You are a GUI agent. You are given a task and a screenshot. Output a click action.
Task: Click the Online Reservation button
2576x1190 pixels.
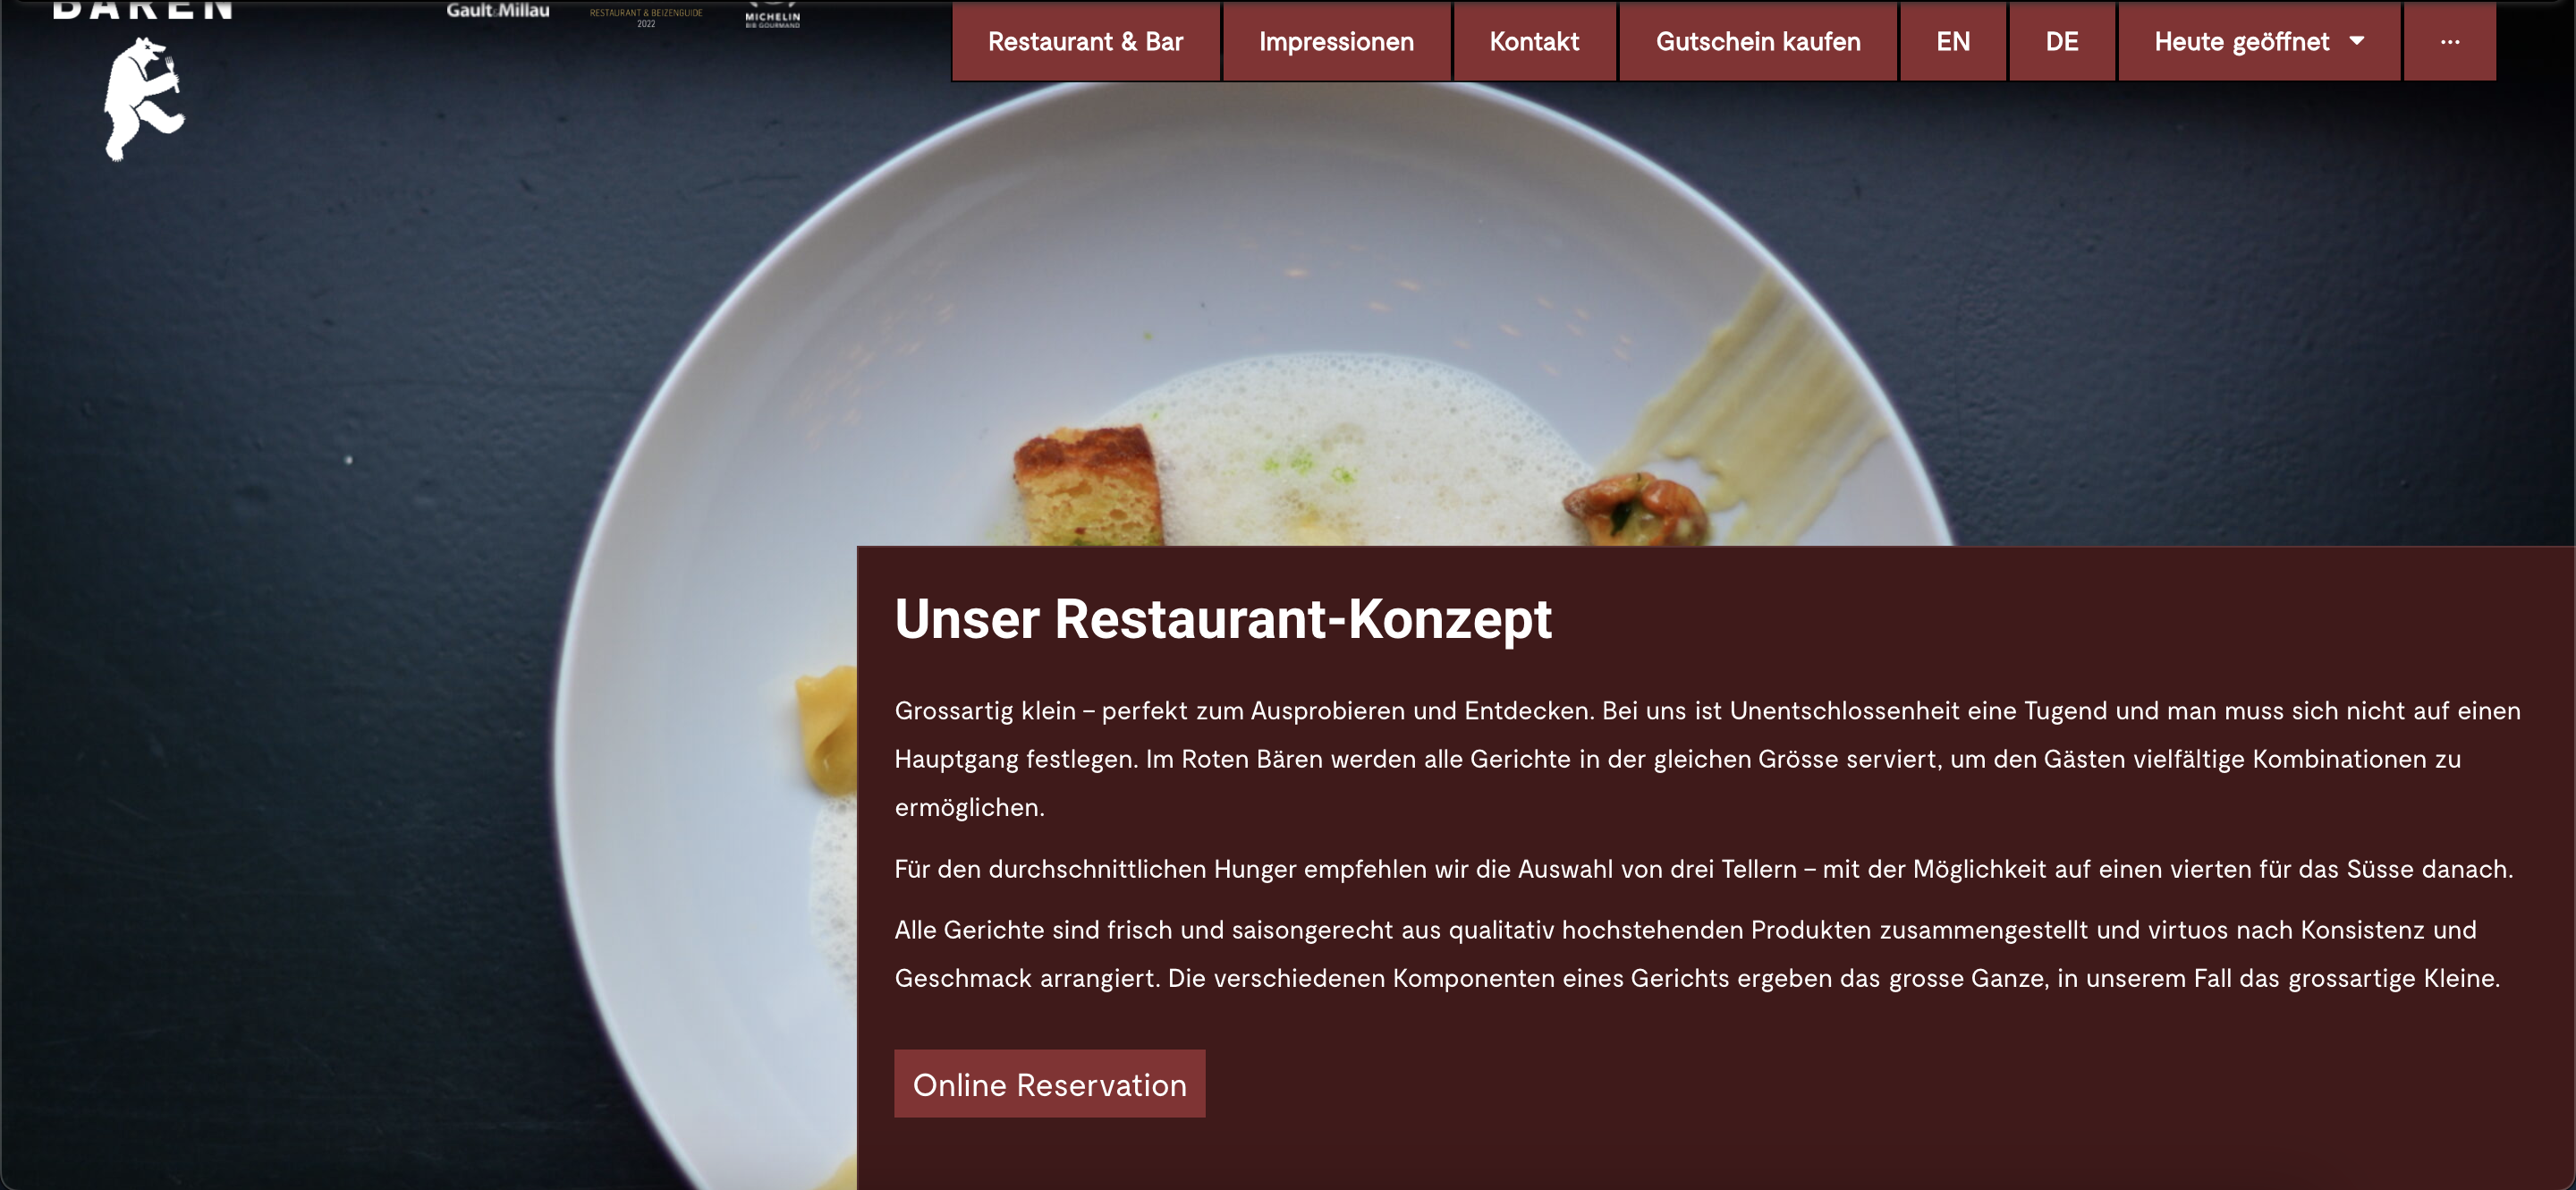[1049, 1084]
